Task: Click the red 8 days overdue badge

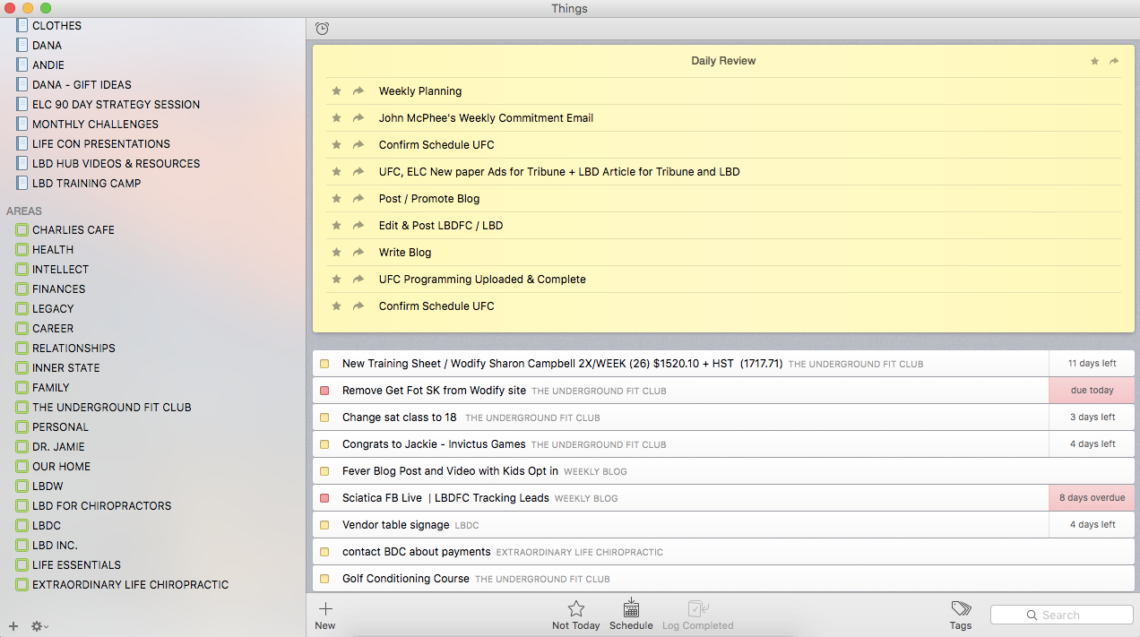Action: click(x=1091, y=498)
